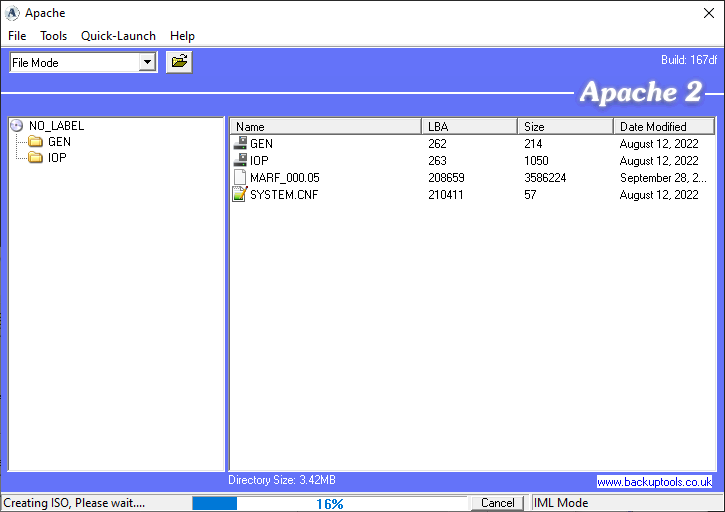This screenshot has width=725, height=512.
Task: Click the MARF_000.05 file icon
Action: click(240, 178)
